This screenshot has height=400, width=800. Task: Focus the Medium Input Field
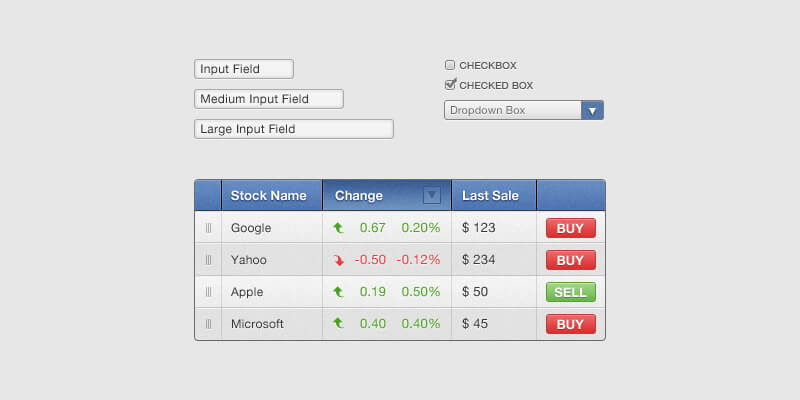click(268, 99)
